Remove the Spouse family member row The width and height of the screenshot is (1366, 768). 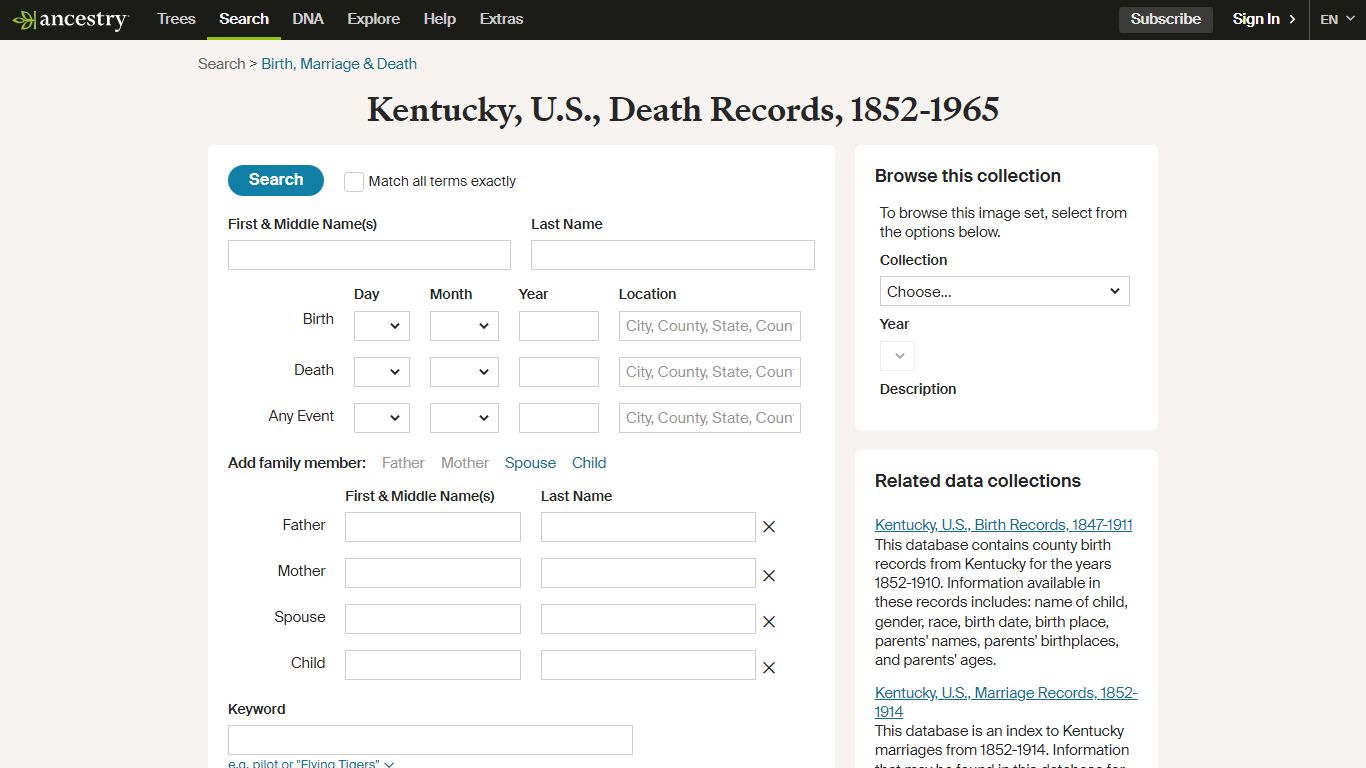769,622
